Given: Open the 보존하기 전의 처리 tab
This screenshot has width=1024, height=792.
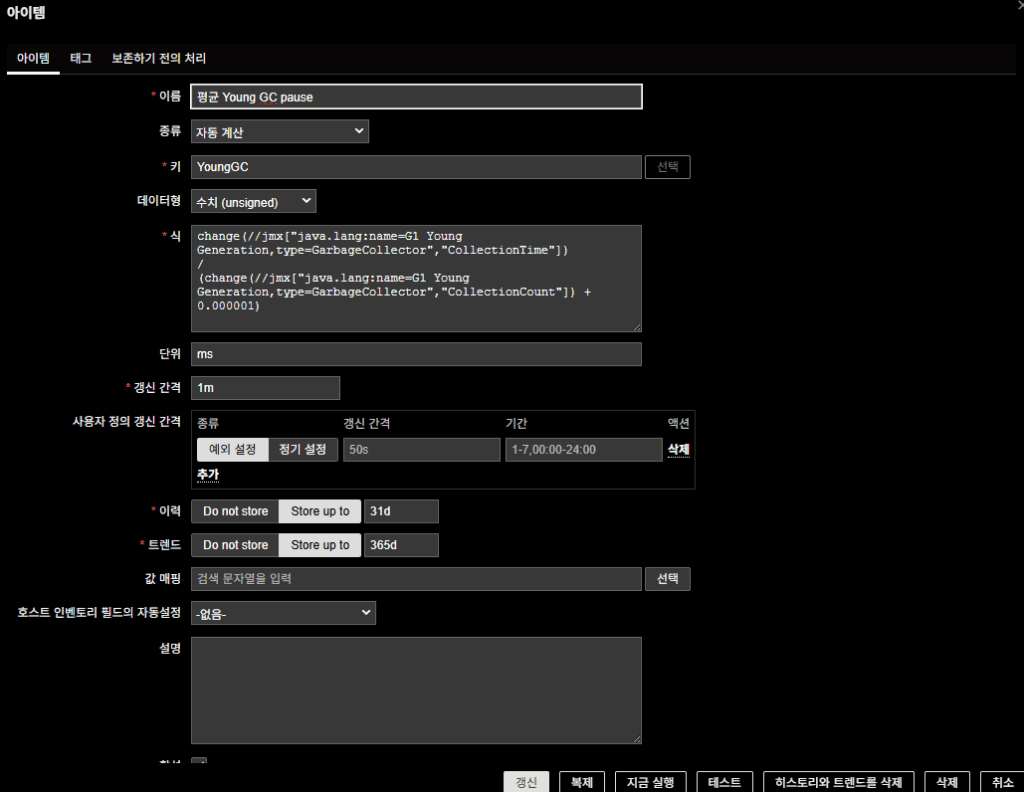Looking at the screenshot, I should click(x=159, y=59).
